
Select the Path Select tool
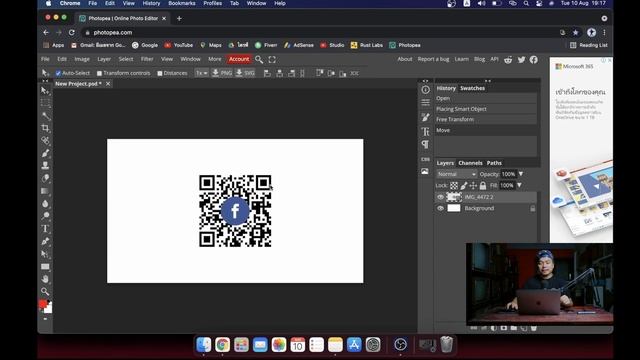tap(45, 254)
